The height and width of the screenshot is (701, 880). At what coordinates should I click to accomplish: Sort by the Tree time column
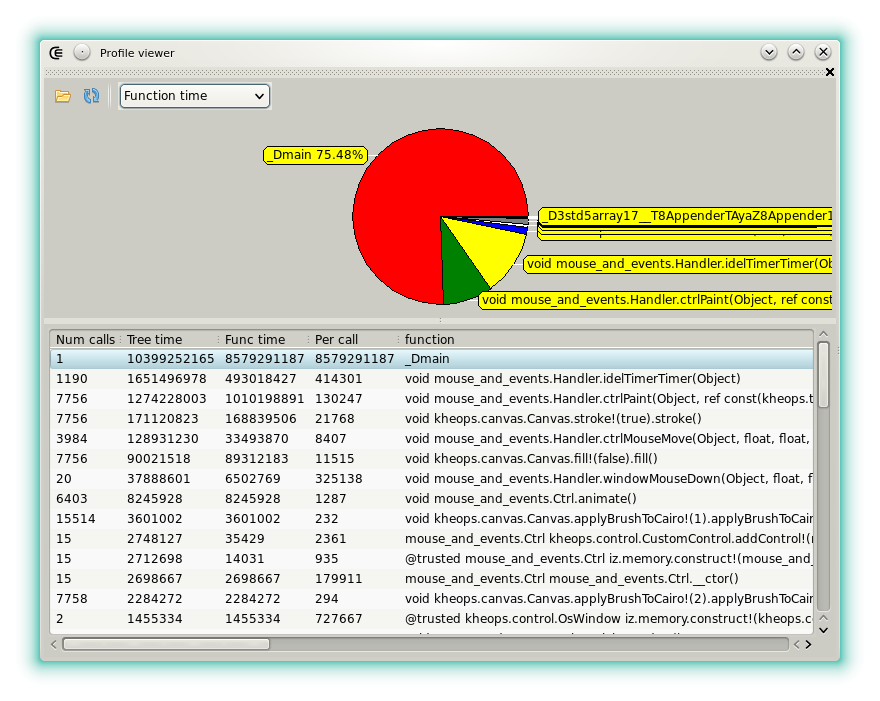coord(155,339)
